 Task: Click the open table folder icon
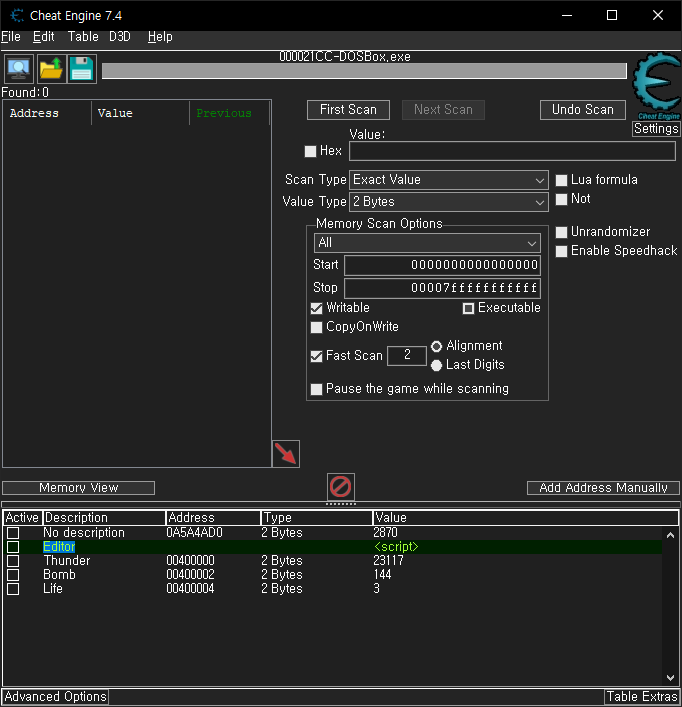tap(51, 69)
